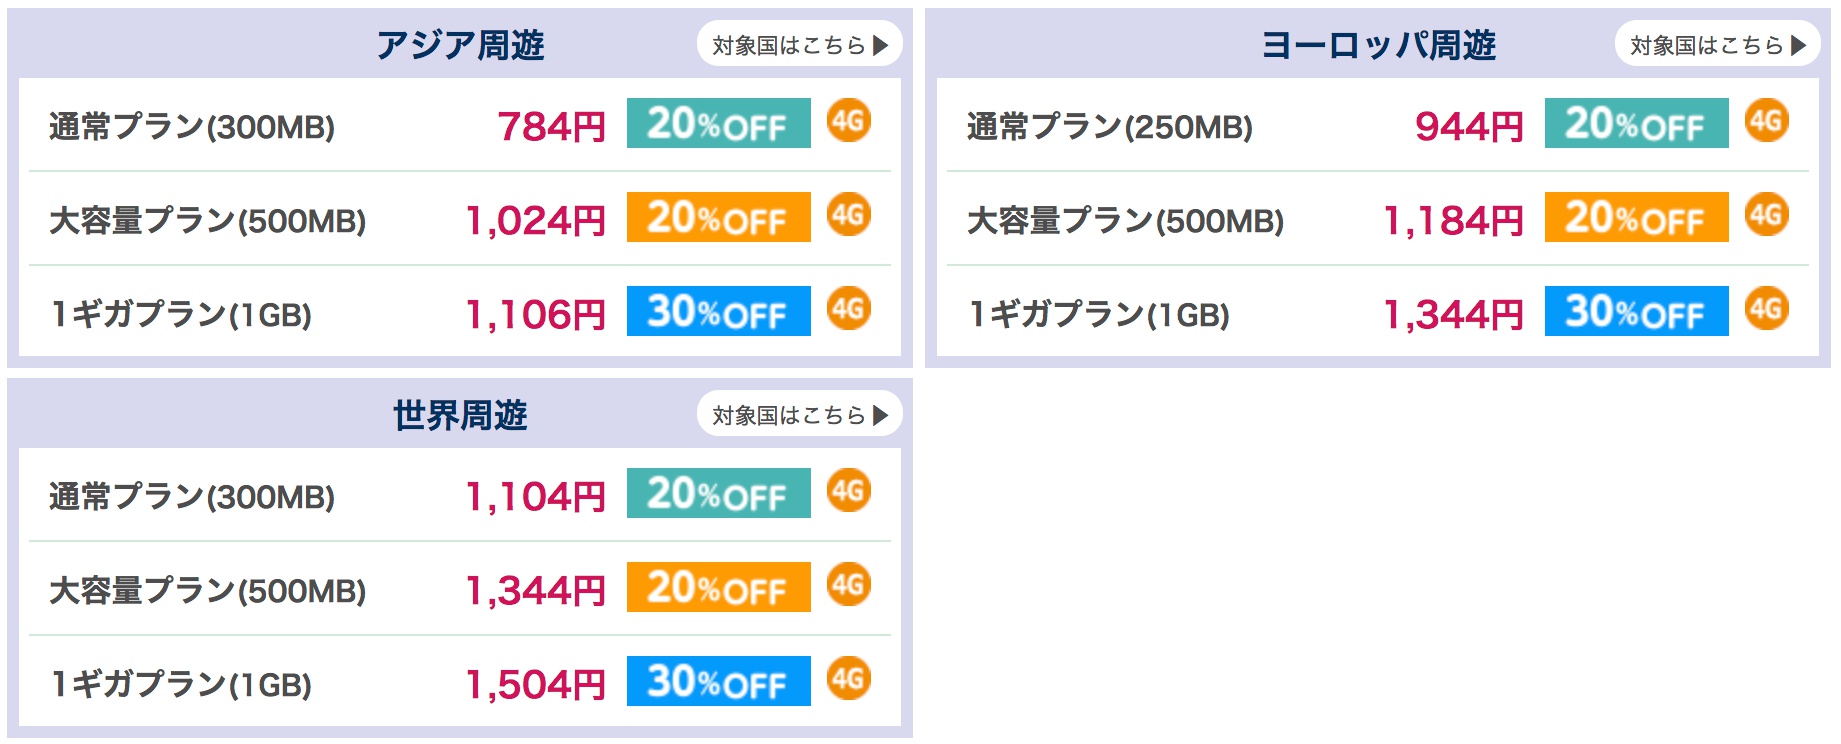Screen dimensions: 1841x744
Task: Click 4G icon for Asia 1GB plan
Action: [x=849, y=309]
